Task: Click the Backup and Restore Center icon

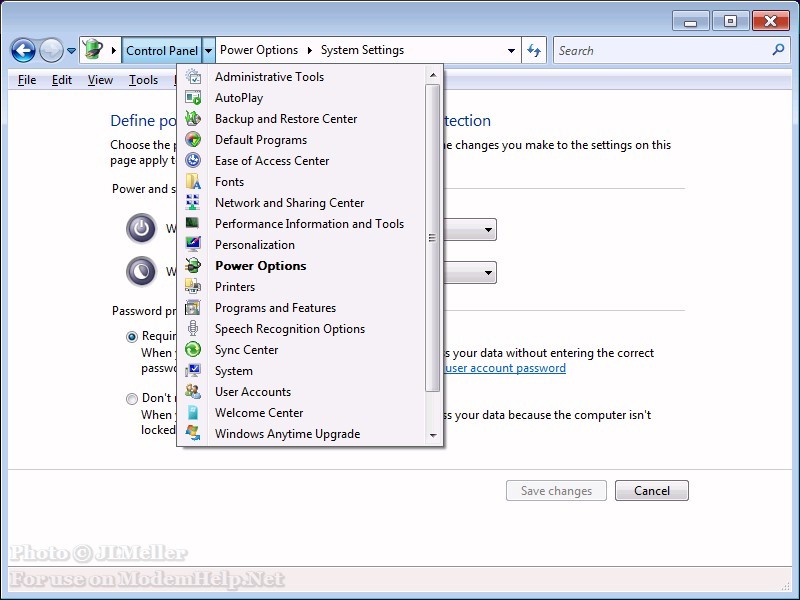Action: tap(193, 118)
